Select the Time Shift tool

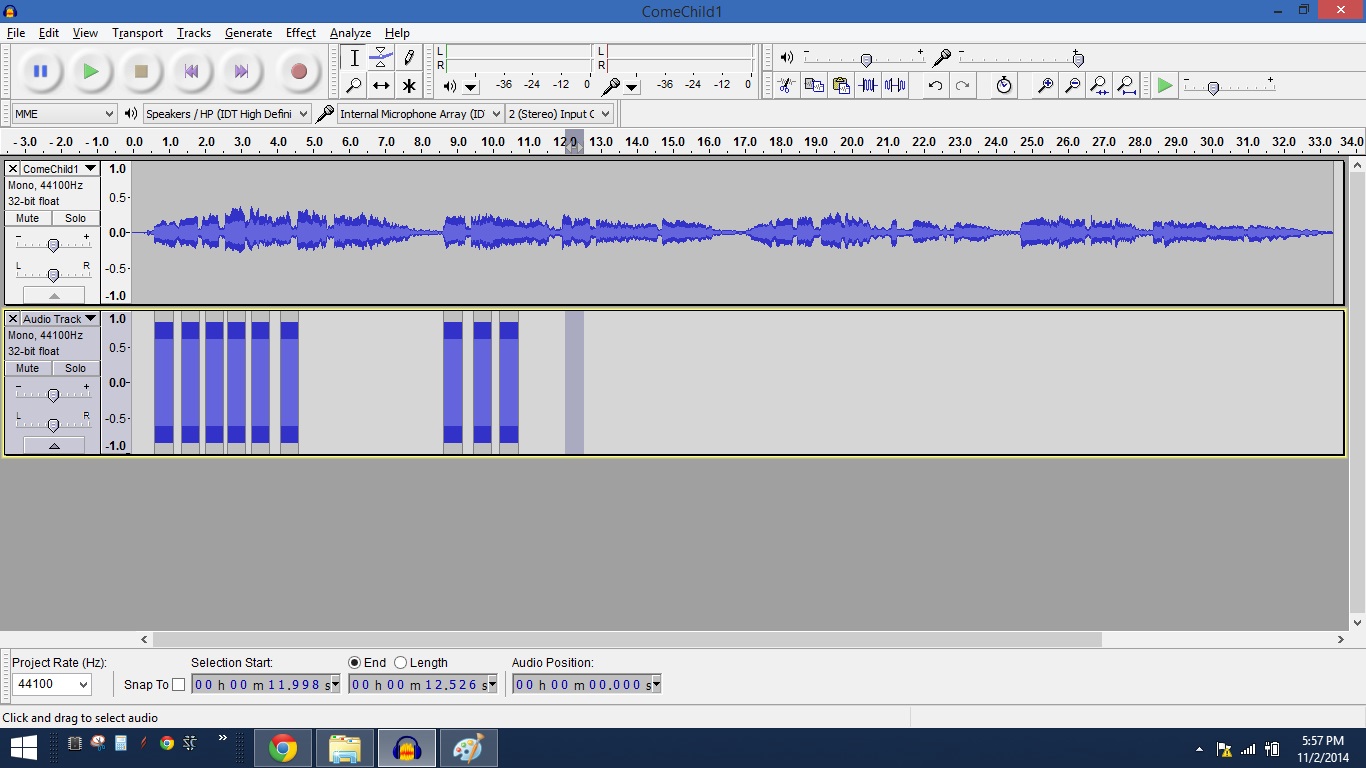tap(381, 86)
